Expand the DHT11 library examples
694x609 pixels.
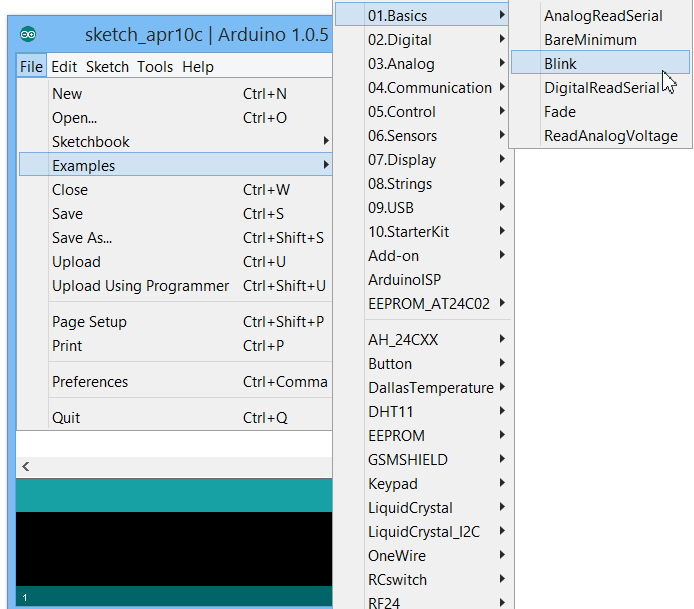coord(391,412)
